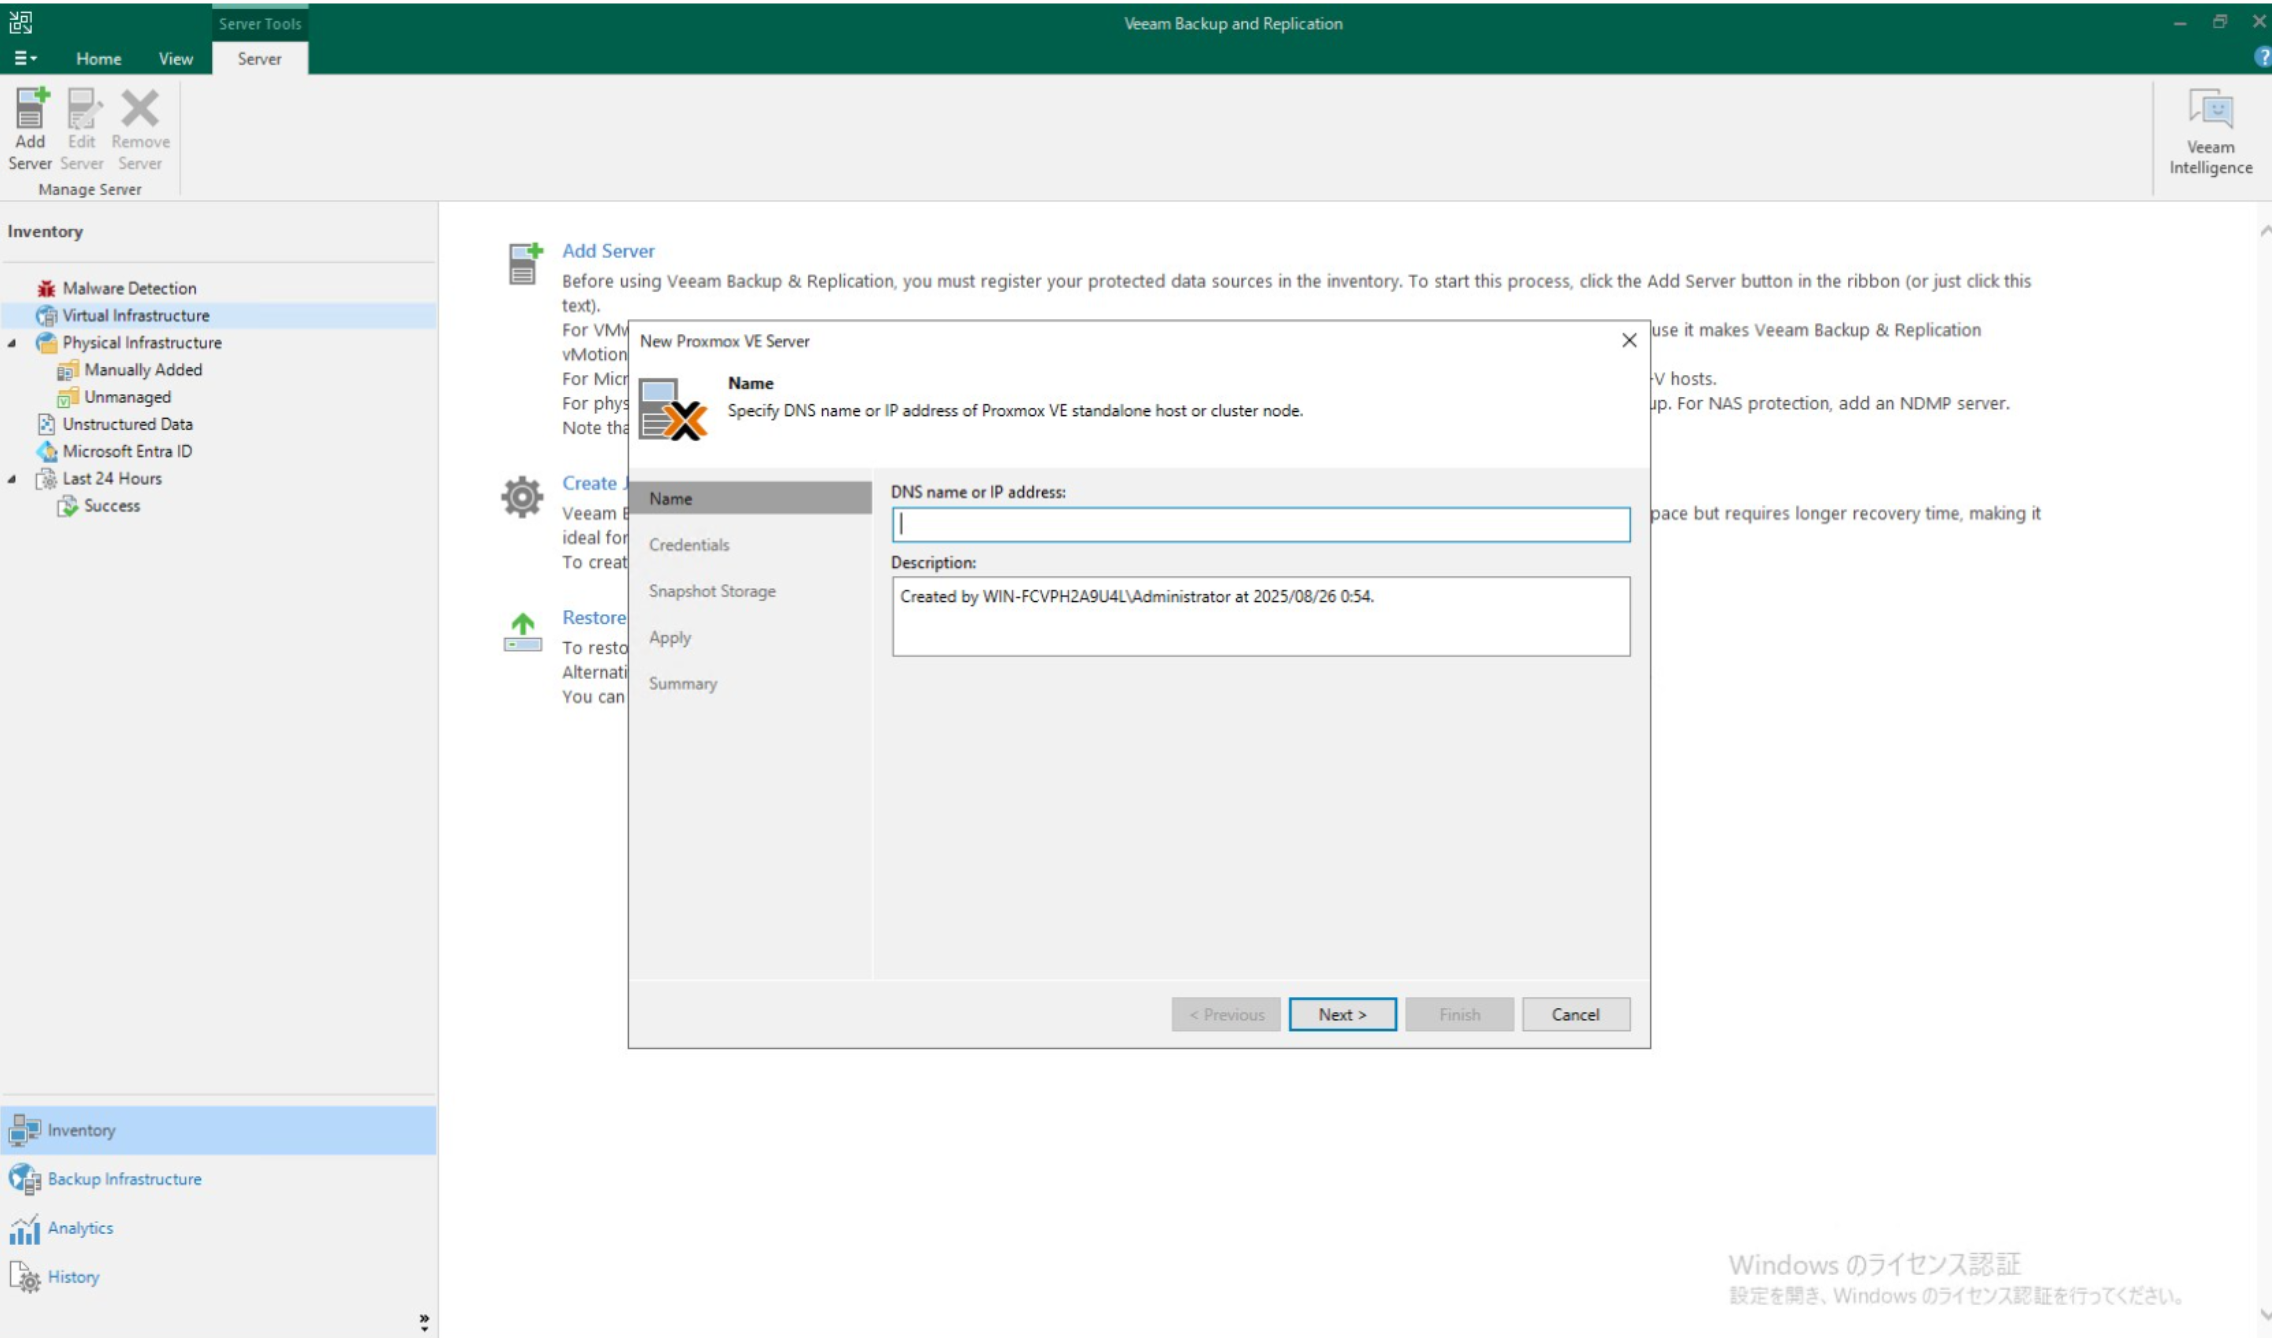Select the Unmanaged tree item
Screen dimensions: 2272x1338
127,397
